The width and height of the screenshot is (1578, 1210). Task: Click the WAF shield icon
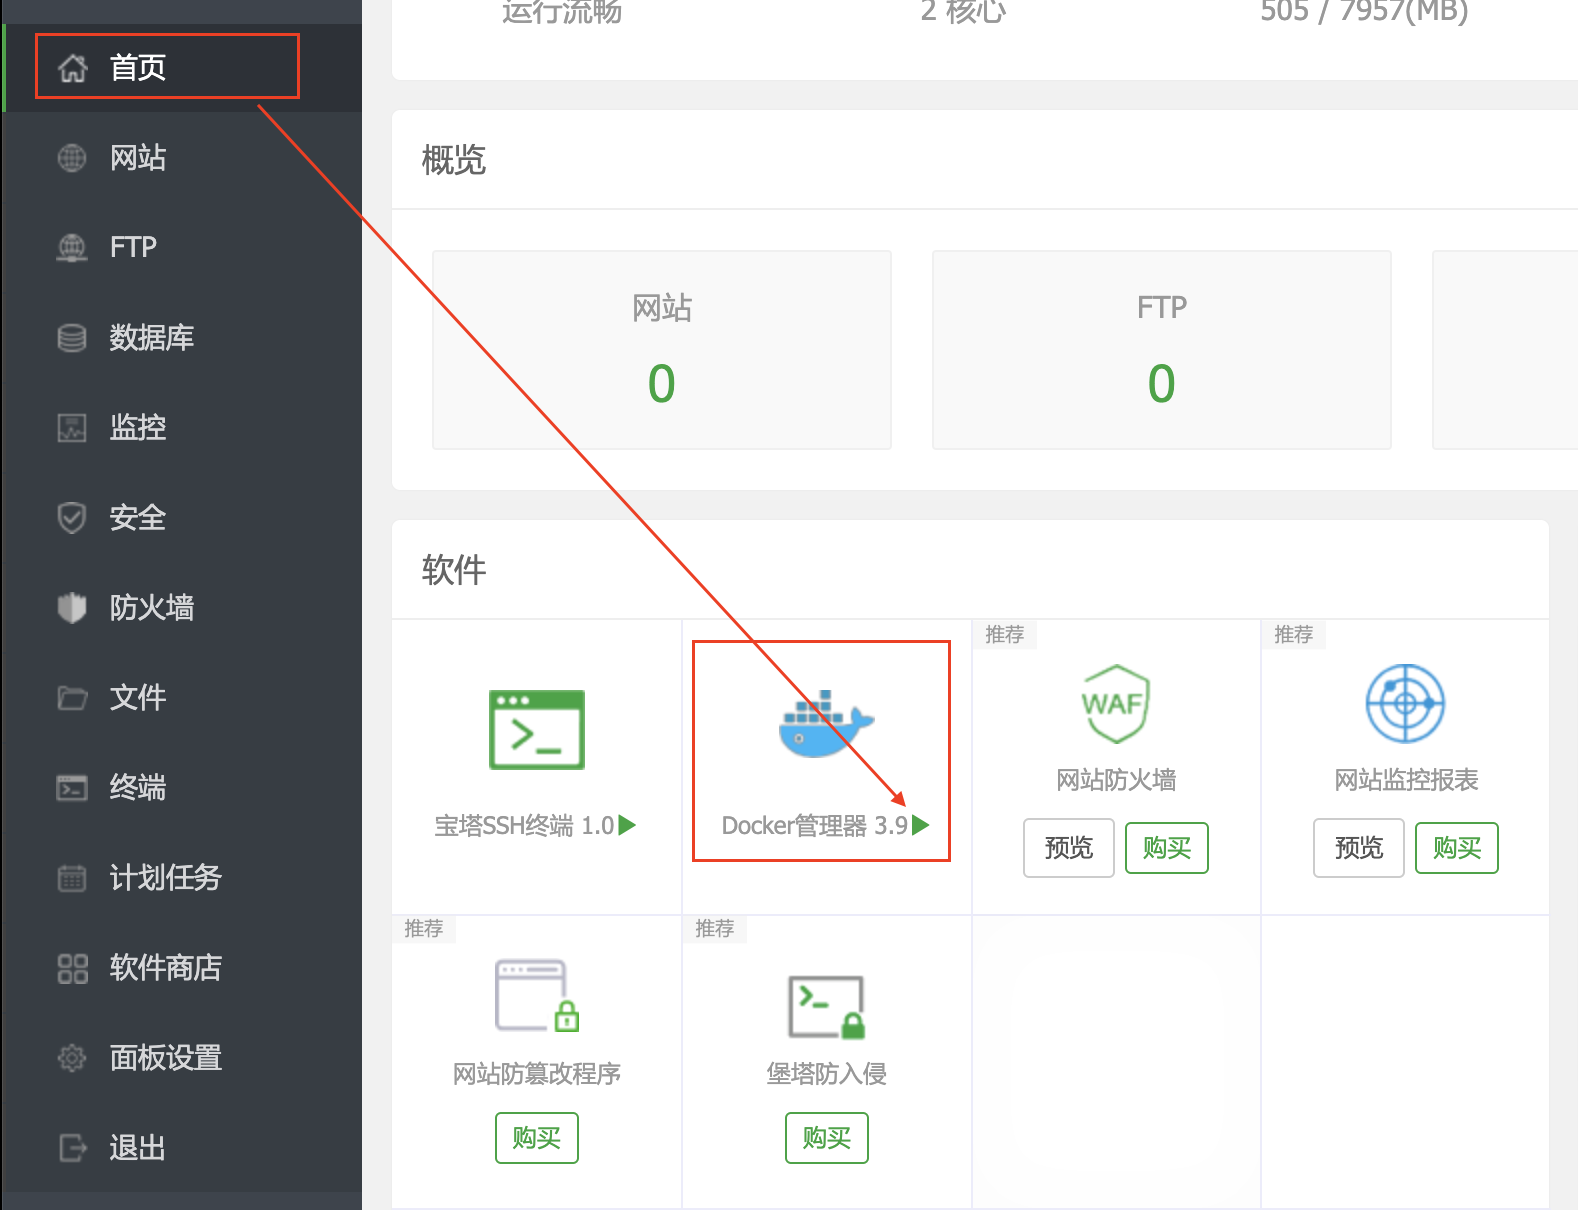pyautogui.click(x=1115, y=704)
